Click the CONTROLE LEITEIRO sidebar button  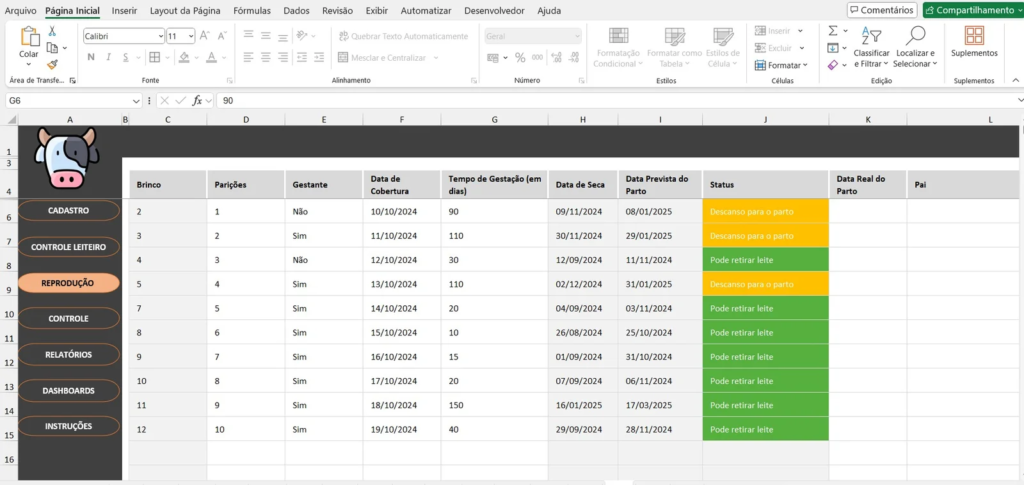click(x=68, y=246)
